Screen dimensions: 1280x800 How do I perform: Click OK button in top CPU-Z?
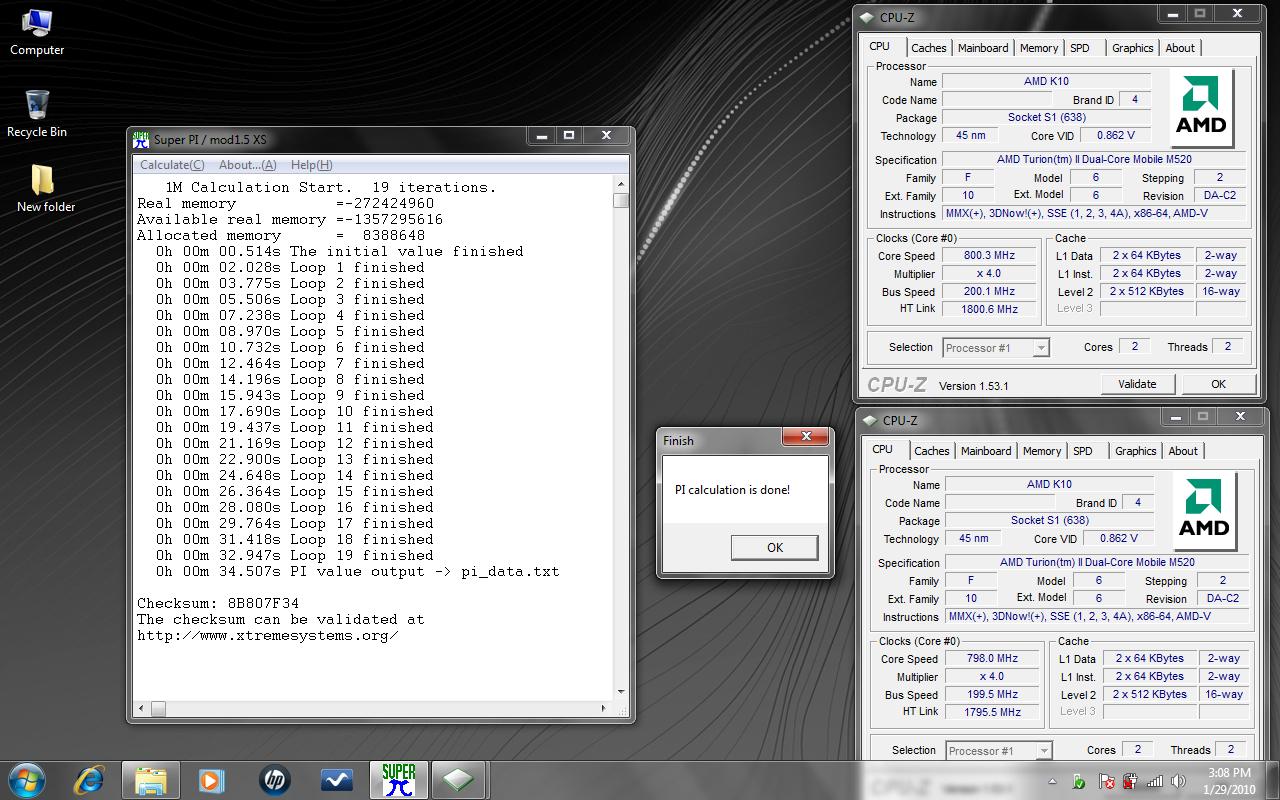[1218, 384]
